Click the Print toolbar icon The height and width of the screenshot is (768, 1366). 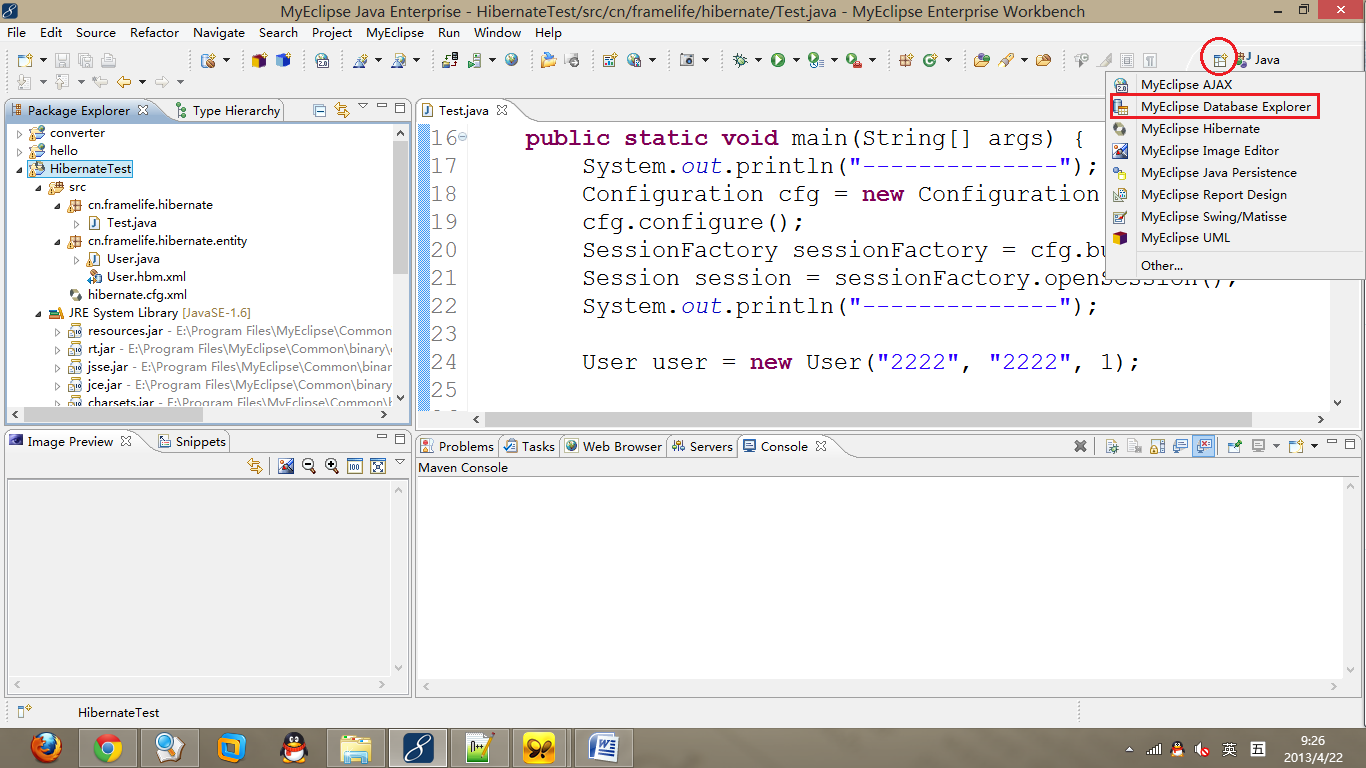point(108,60)
